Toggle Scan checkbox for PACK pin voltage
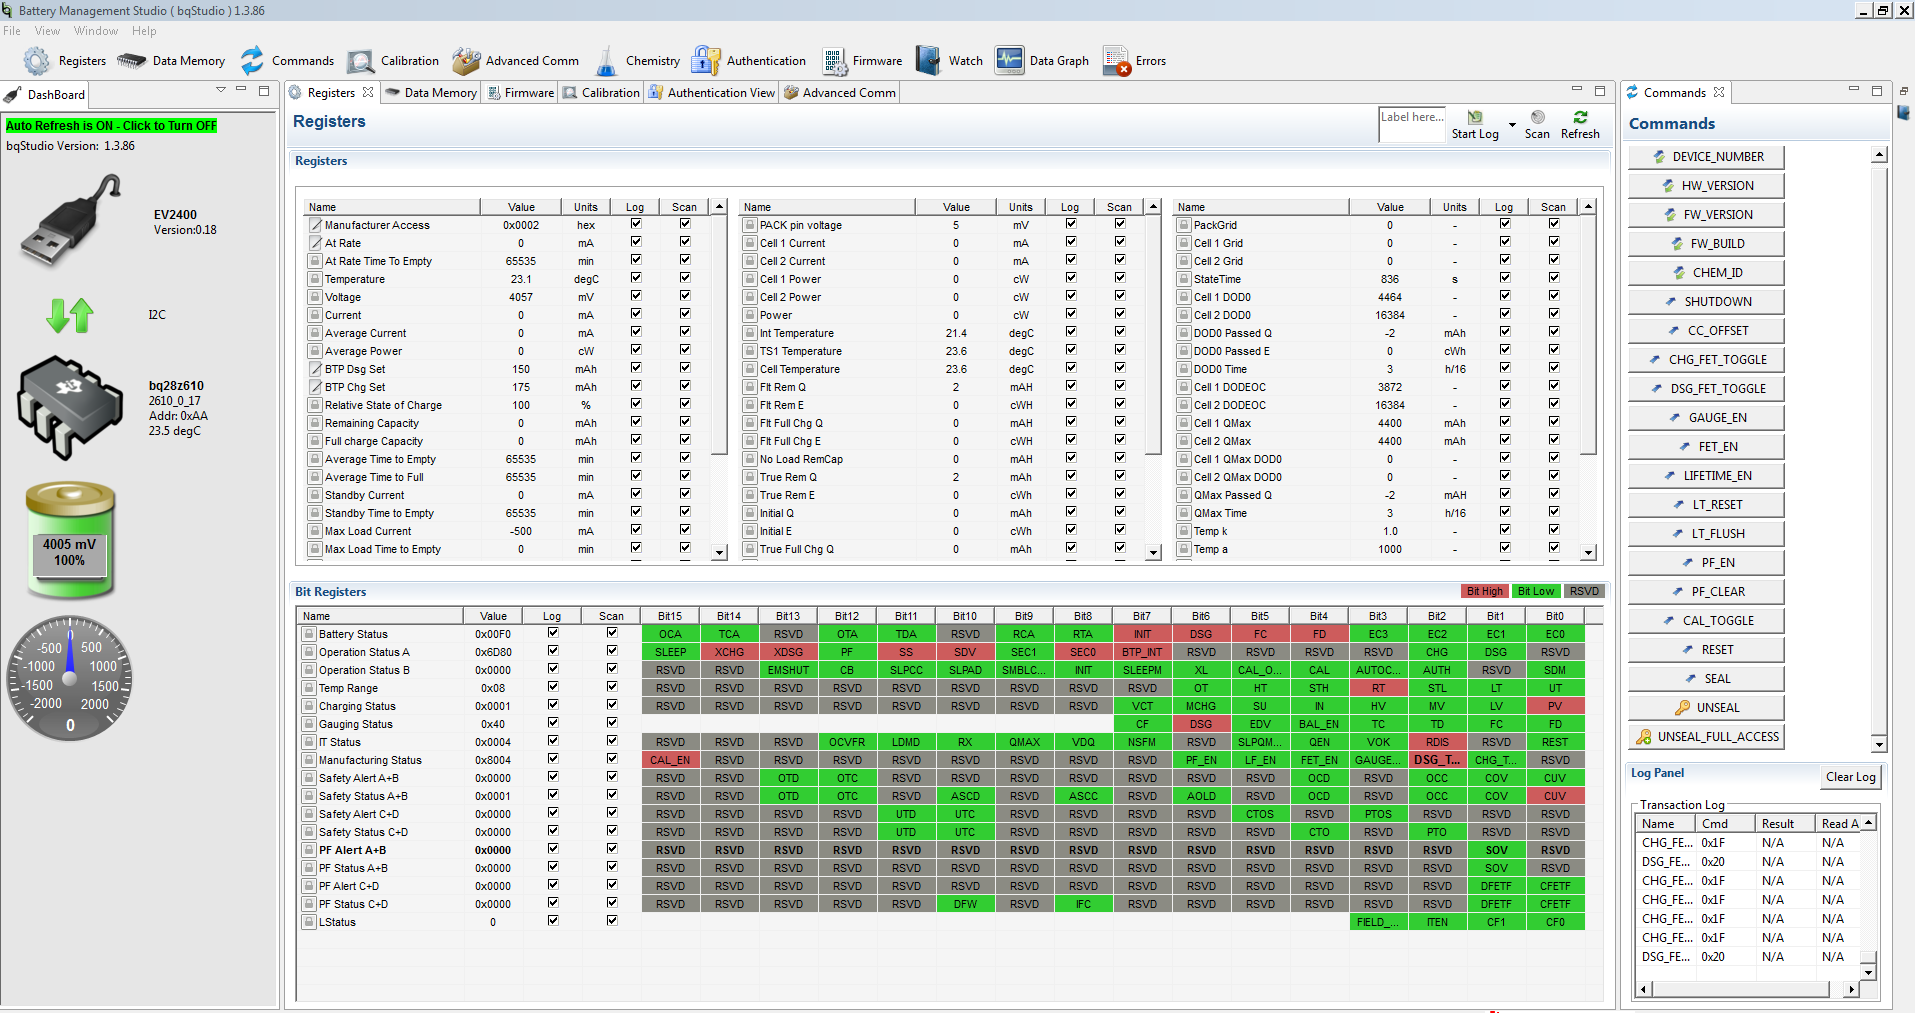The width and height of the screenshot is (1915, 1013). coord(1120,224)
